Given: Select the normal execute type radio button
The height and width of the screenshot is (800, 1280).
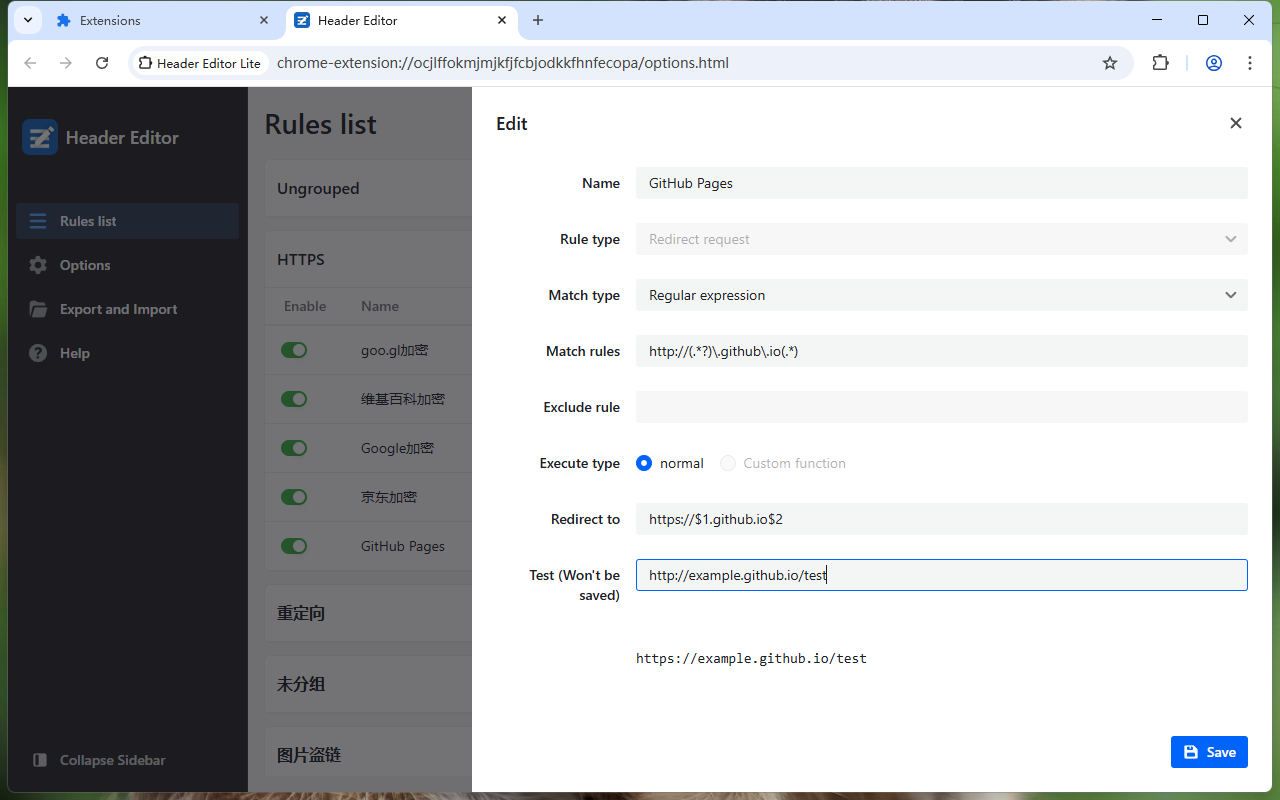Looking at the screenshot, I should [x=643, y=463].
